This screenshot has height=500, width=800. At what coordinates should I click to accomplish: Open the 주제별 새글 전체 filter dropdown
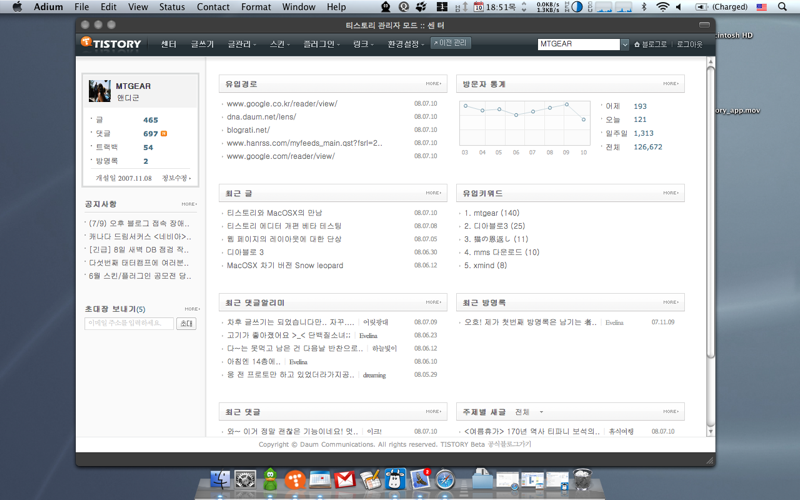pyautogui.click(x=529, y=412)
